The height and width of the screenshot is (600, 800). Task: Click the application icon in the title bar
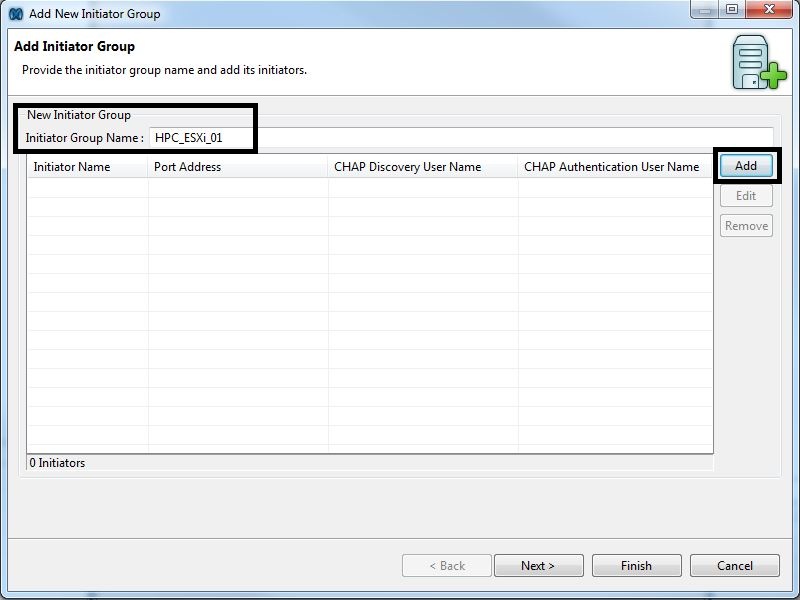[16, 14]
